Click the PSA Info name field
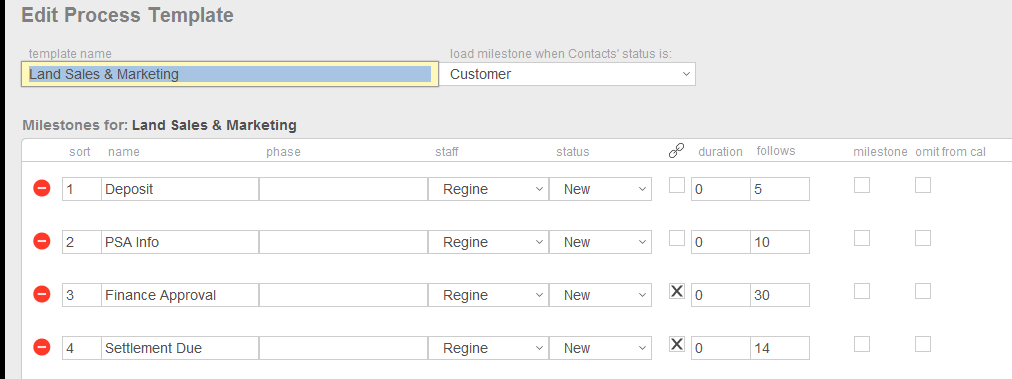The height and width of the screenshot is (379, 1012). (180, 242)
